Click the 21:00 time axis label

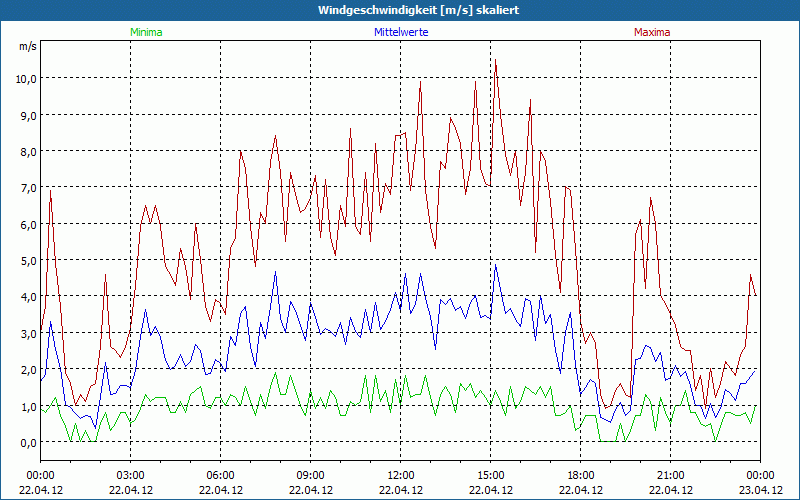coord(670,476)
